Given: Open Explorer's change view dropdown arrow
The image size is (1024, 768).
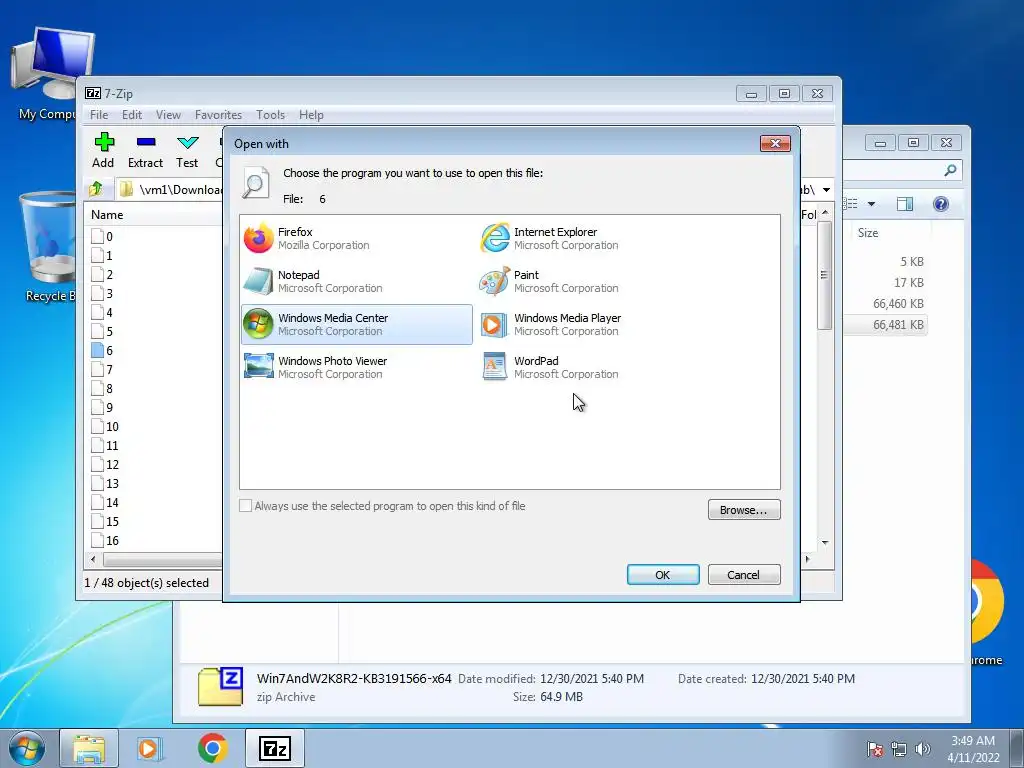Looking at the screenshot, I should pos(871,204).
